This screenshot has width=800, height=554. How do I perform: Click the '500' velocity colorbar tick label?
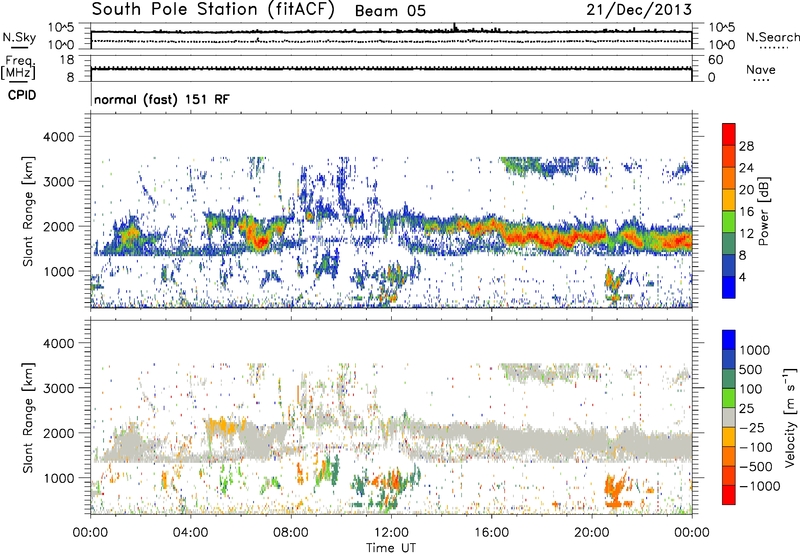tap(753, 369)
